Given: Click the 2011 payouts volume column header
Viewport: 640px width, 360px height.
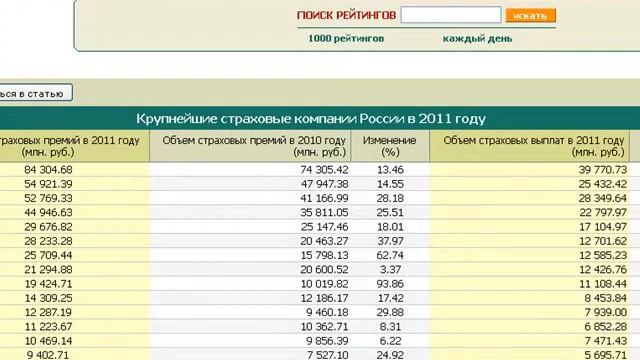Looking at the screenshot, I should [529, 146].
